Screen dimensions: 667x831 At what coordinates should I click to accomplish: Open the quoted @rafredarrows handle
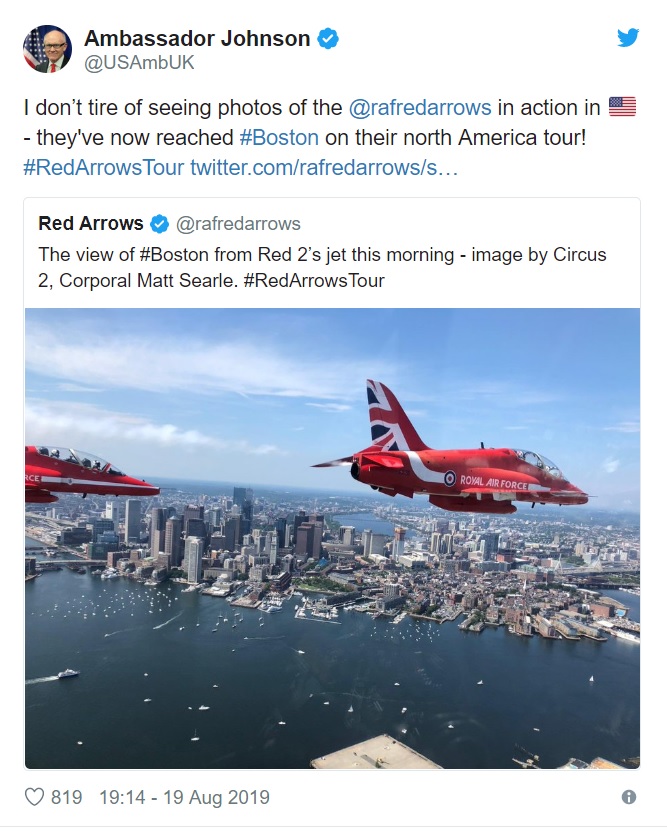tap(238, 224)
